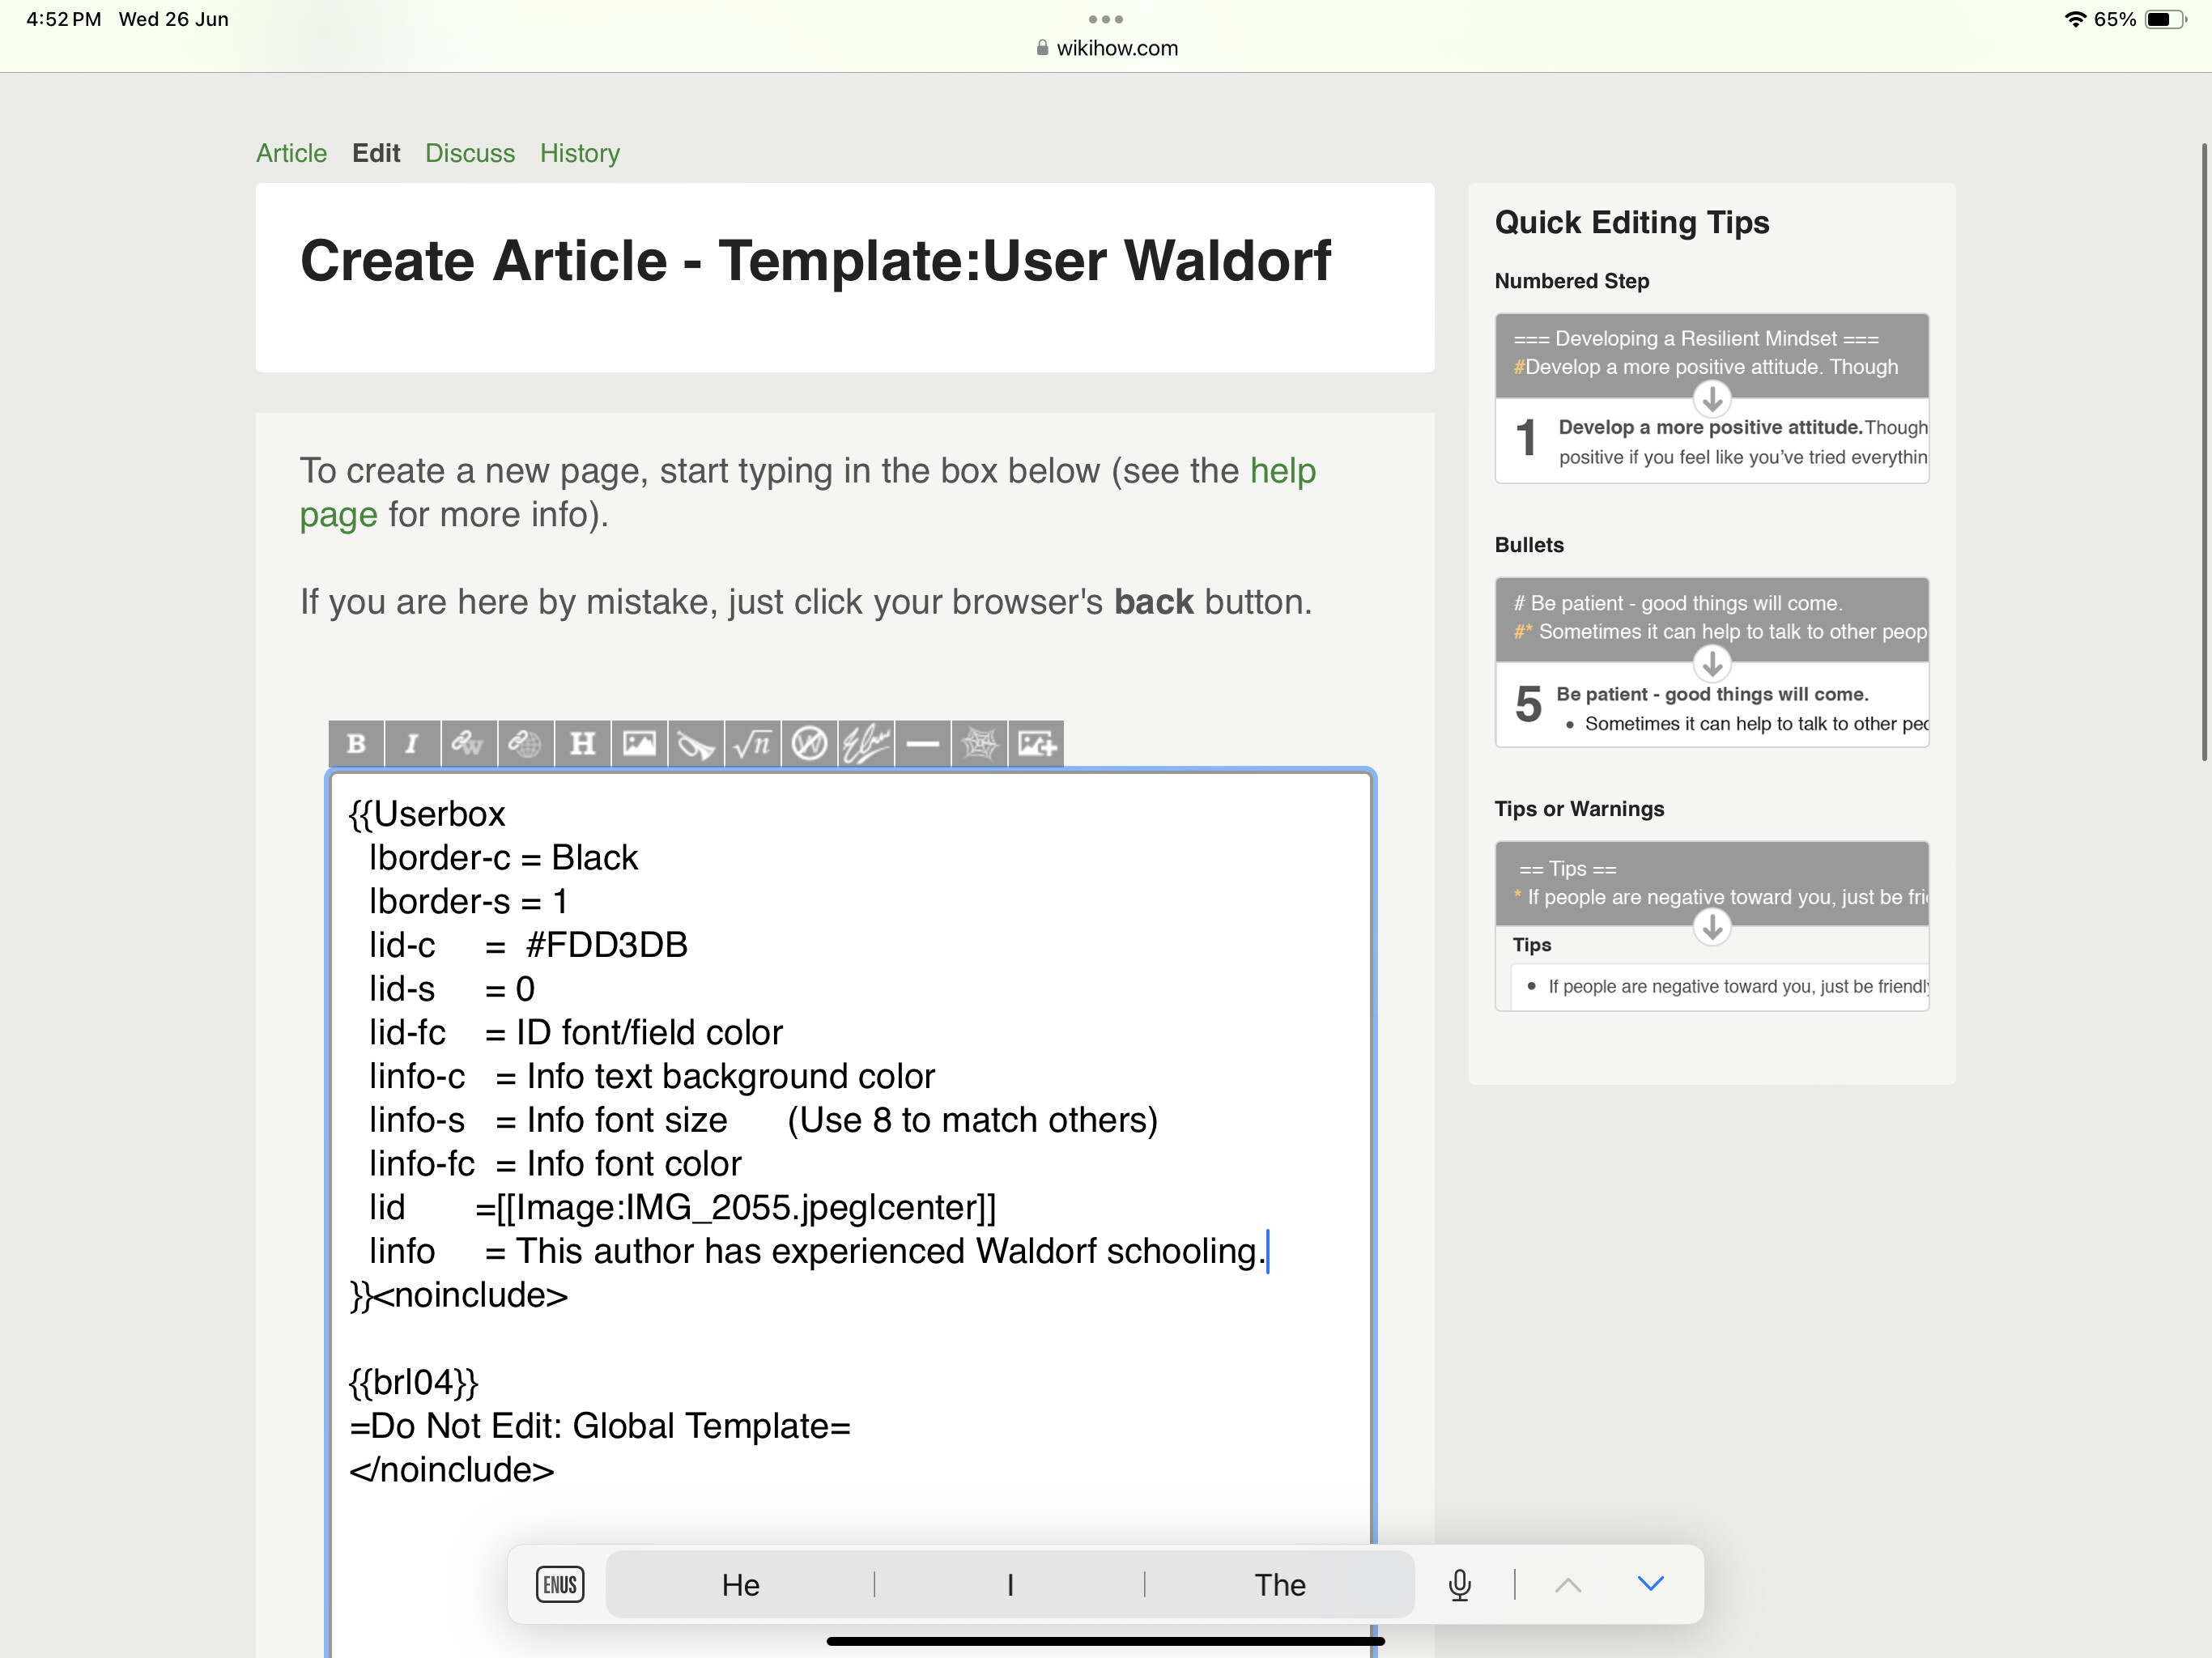
Task: Jump to previous field with up chevron
Action: 1568,1584
